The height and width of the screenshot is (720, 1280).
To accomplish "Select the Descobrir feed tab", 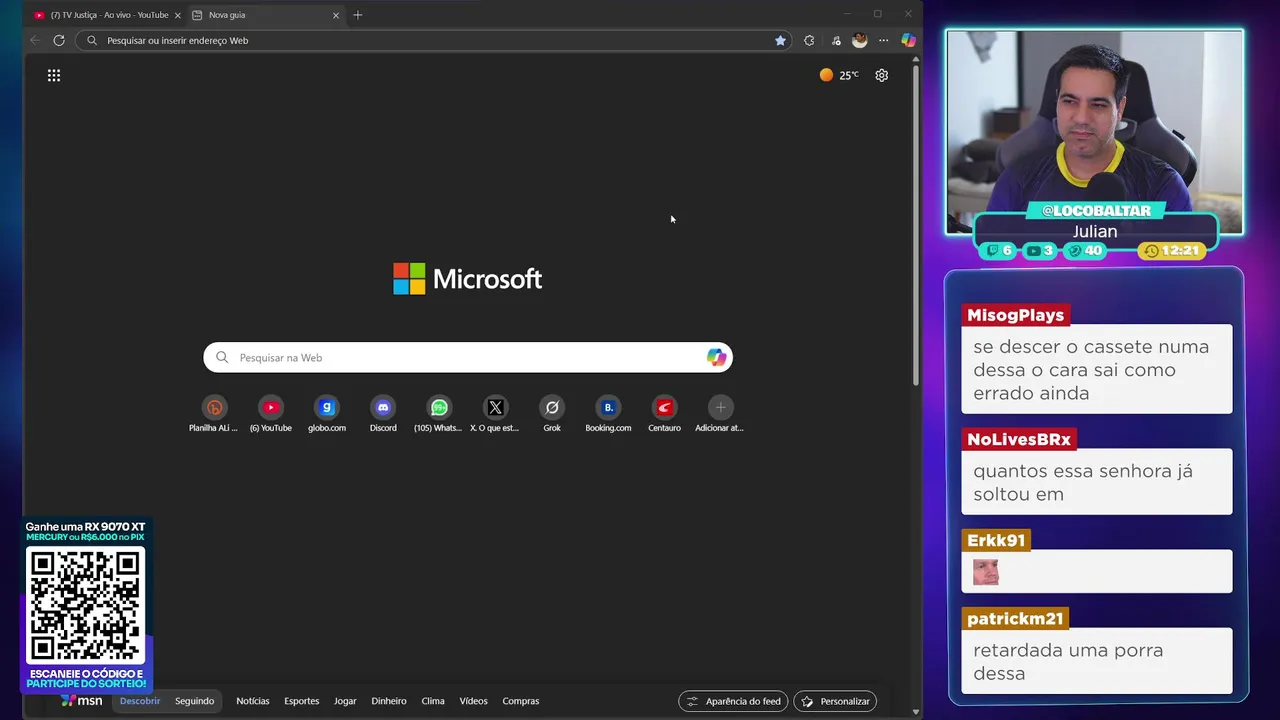I will [140, 701].
